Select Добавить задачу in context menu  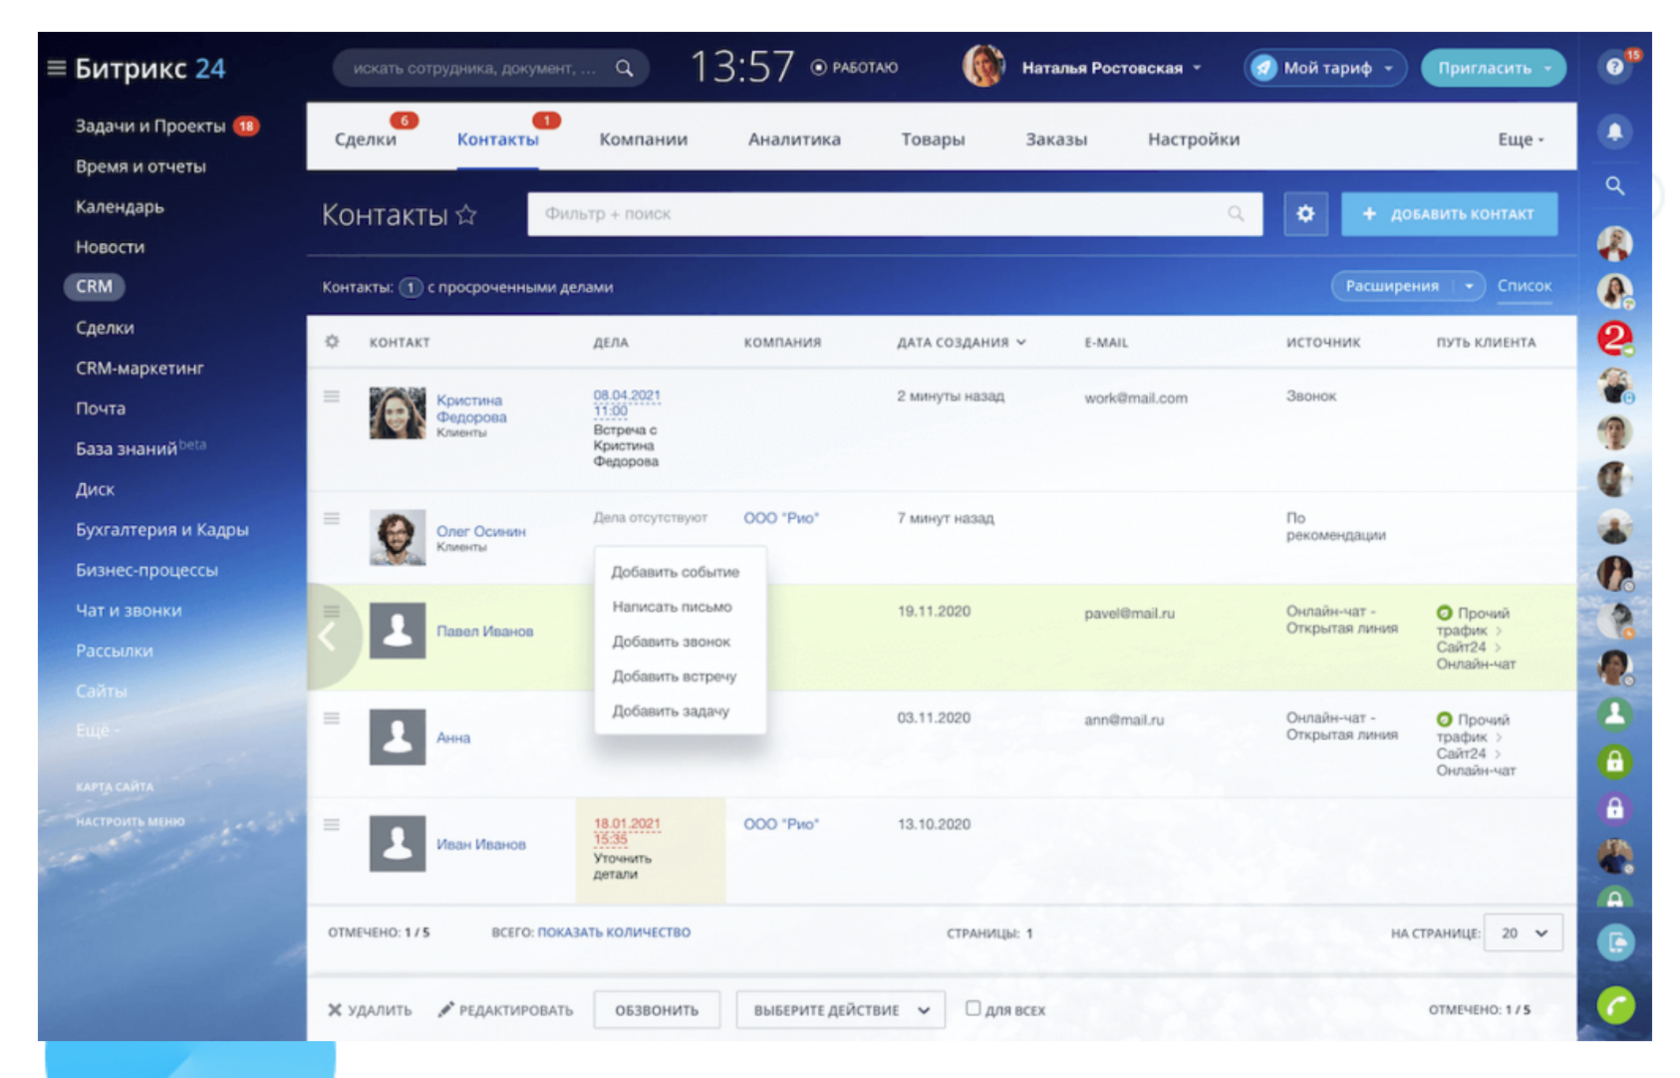click(671, 712)
